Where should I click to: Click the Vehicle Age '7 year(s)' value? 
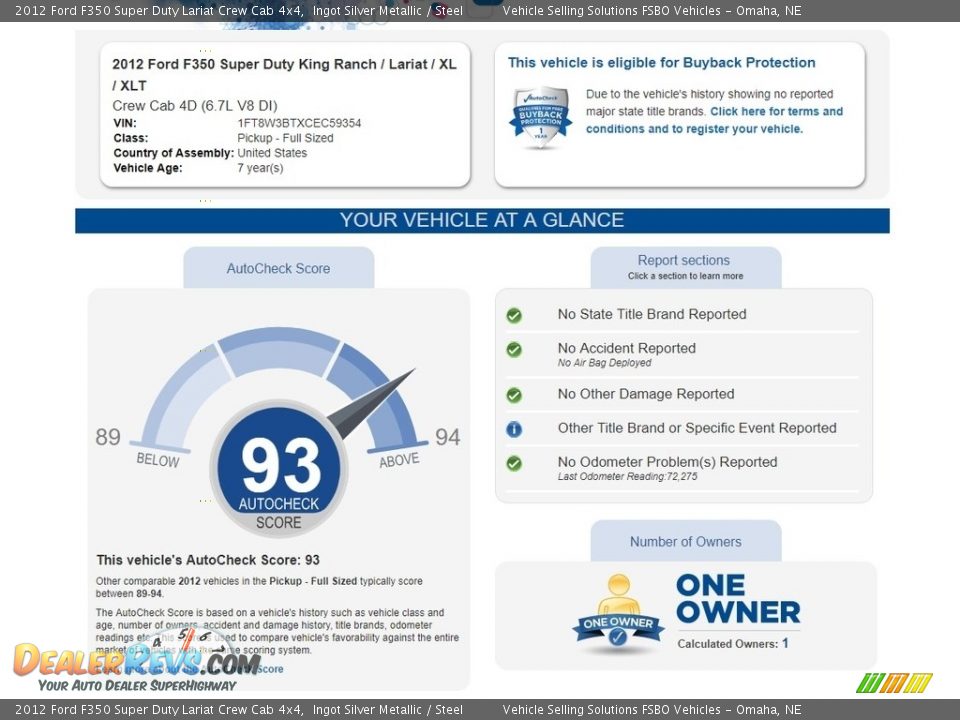click(x=260, y=168)
